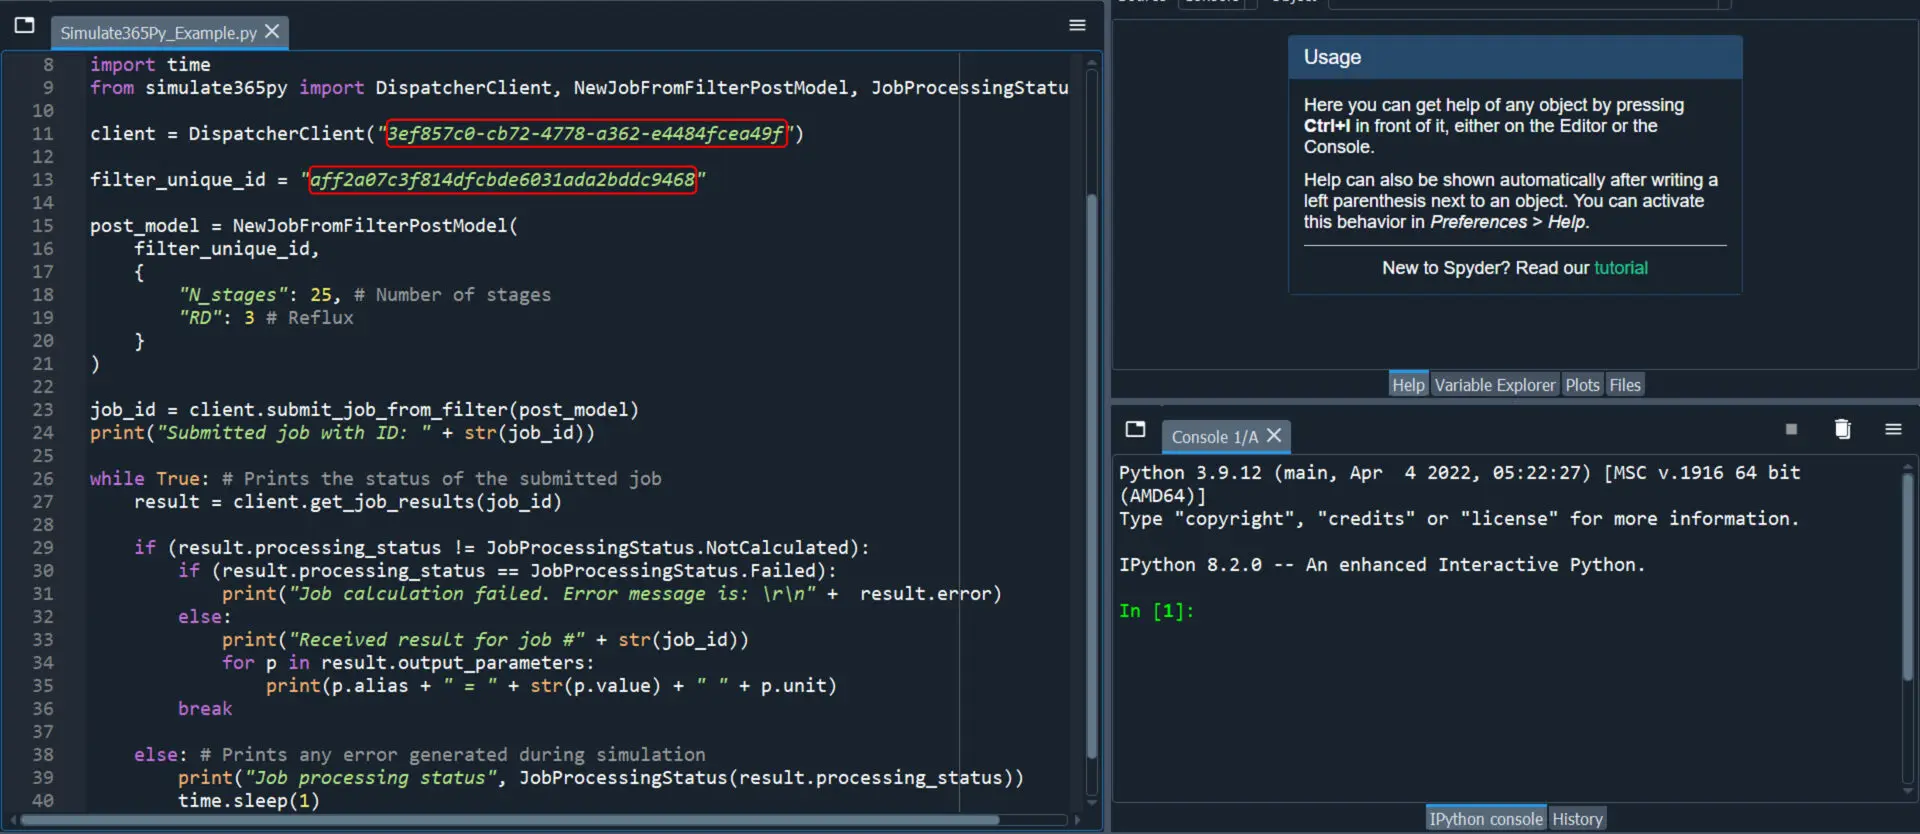Viewport: 1920px width, 834px height.
Task: Click the Usage heading in Help pane
Action: [1332, 57]
